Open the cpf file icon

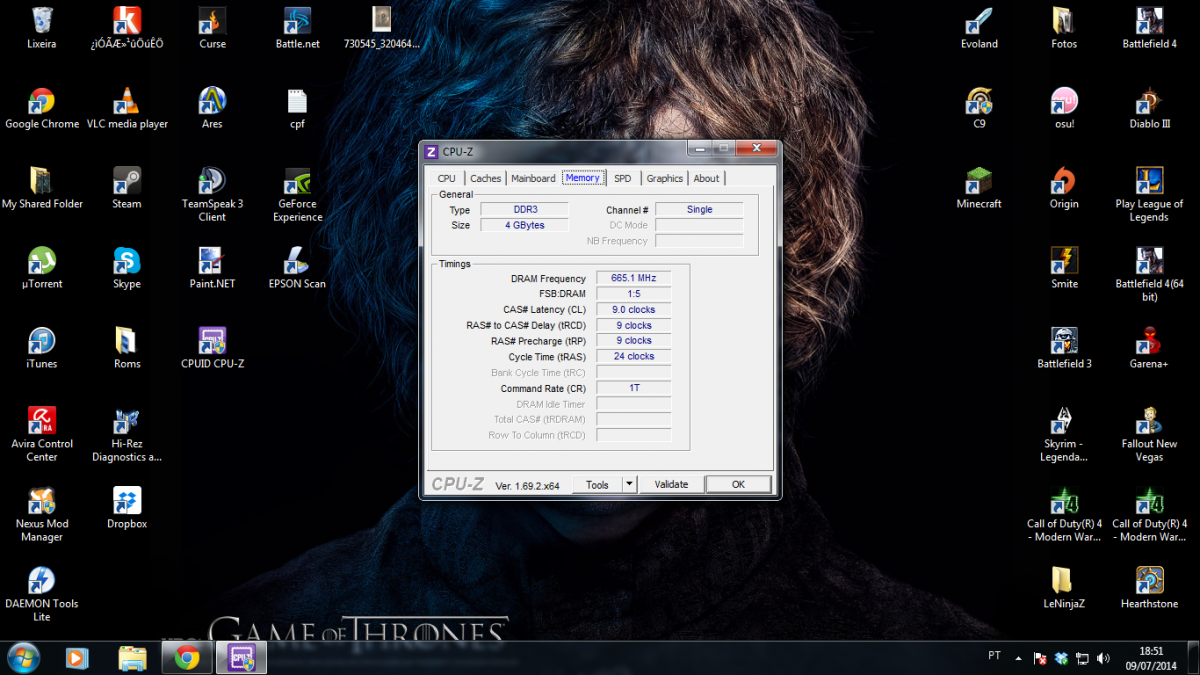click(297, 108)
